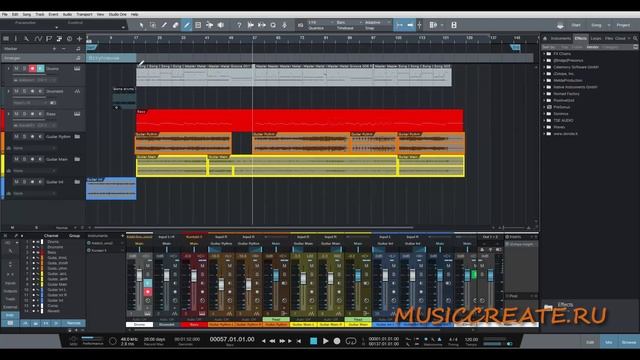
Task: Expand the FX Chains folder
Action: coord(544,53)
